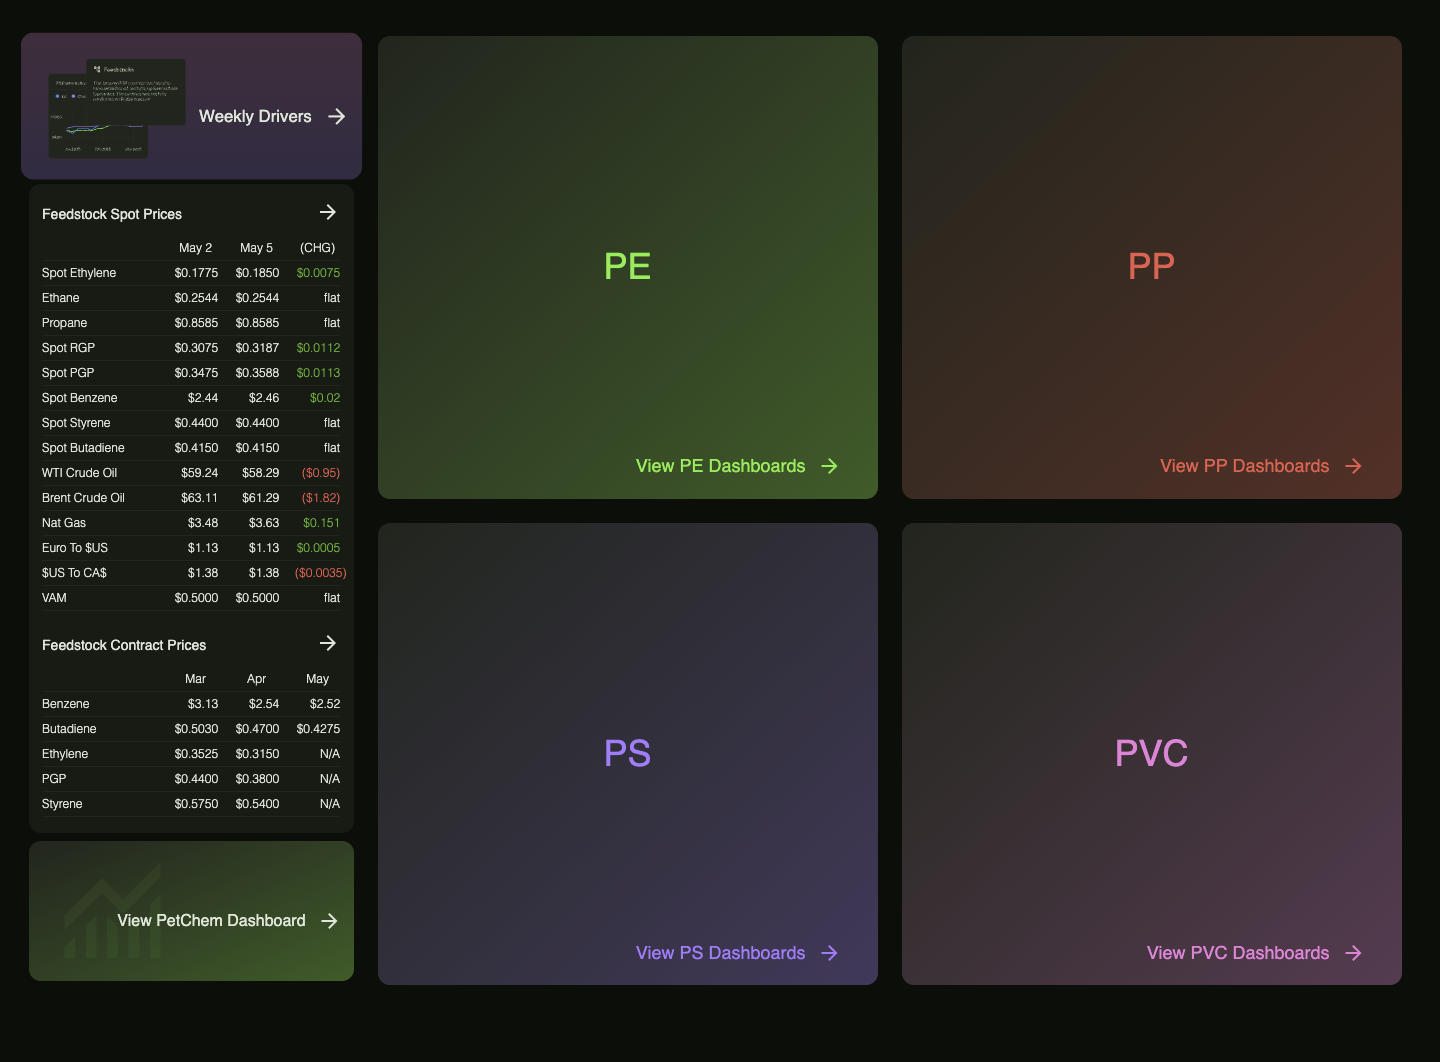Screen dimensions: 1440x1062
Task: Select the VAM row label
Action: pyautogui.click(x=54, y=598)
